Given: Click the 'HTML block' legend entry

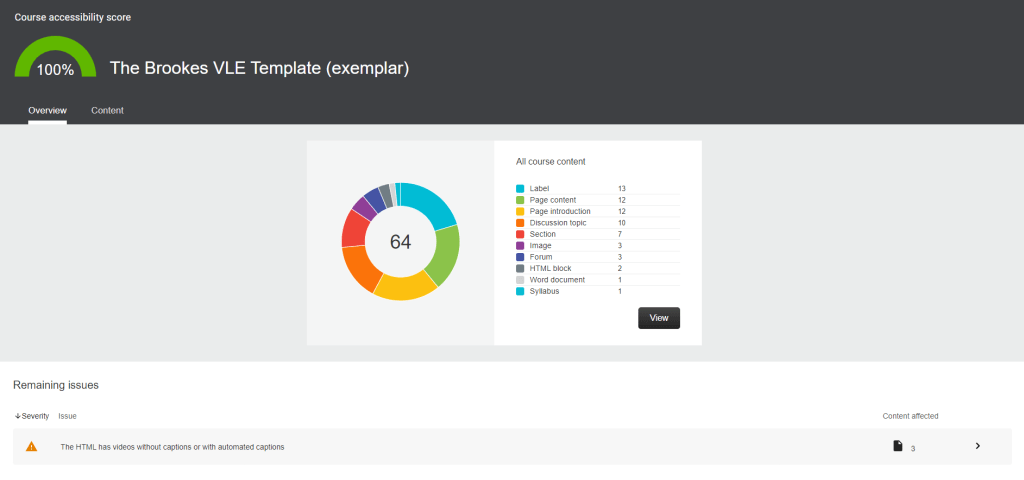Looking at the screenshot, I should (551, 268).
